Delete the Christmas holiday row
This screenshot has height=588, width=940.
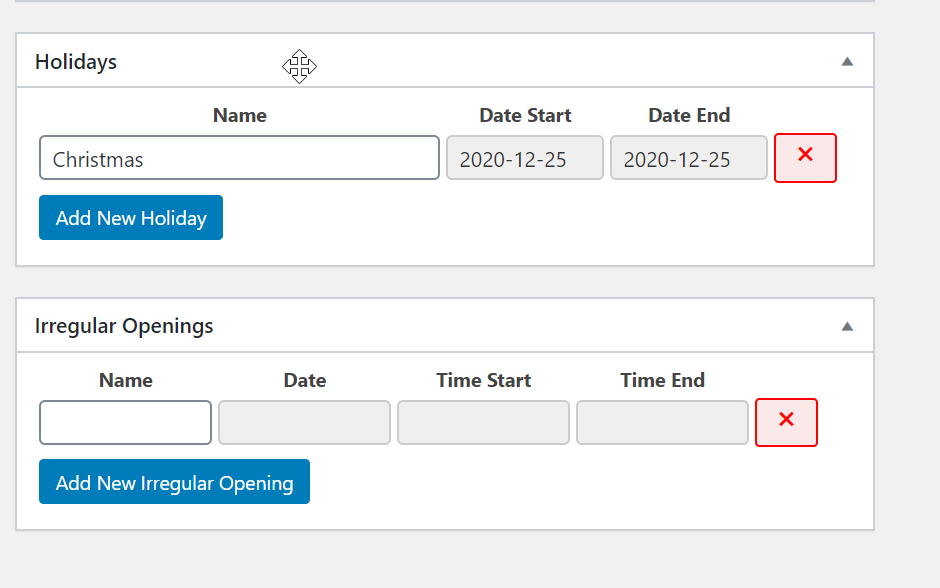point(805,158)
